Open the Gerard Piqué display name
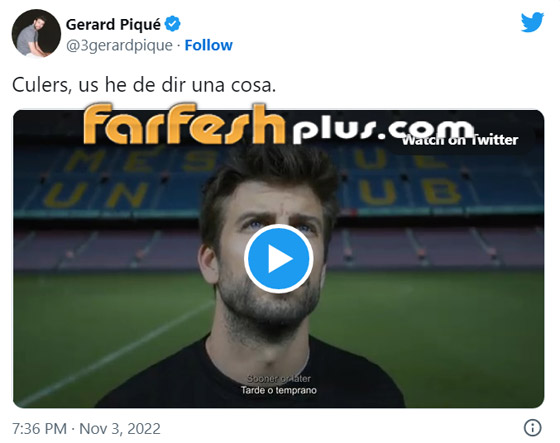Screen dimensions: 560x443 [114, 24]
